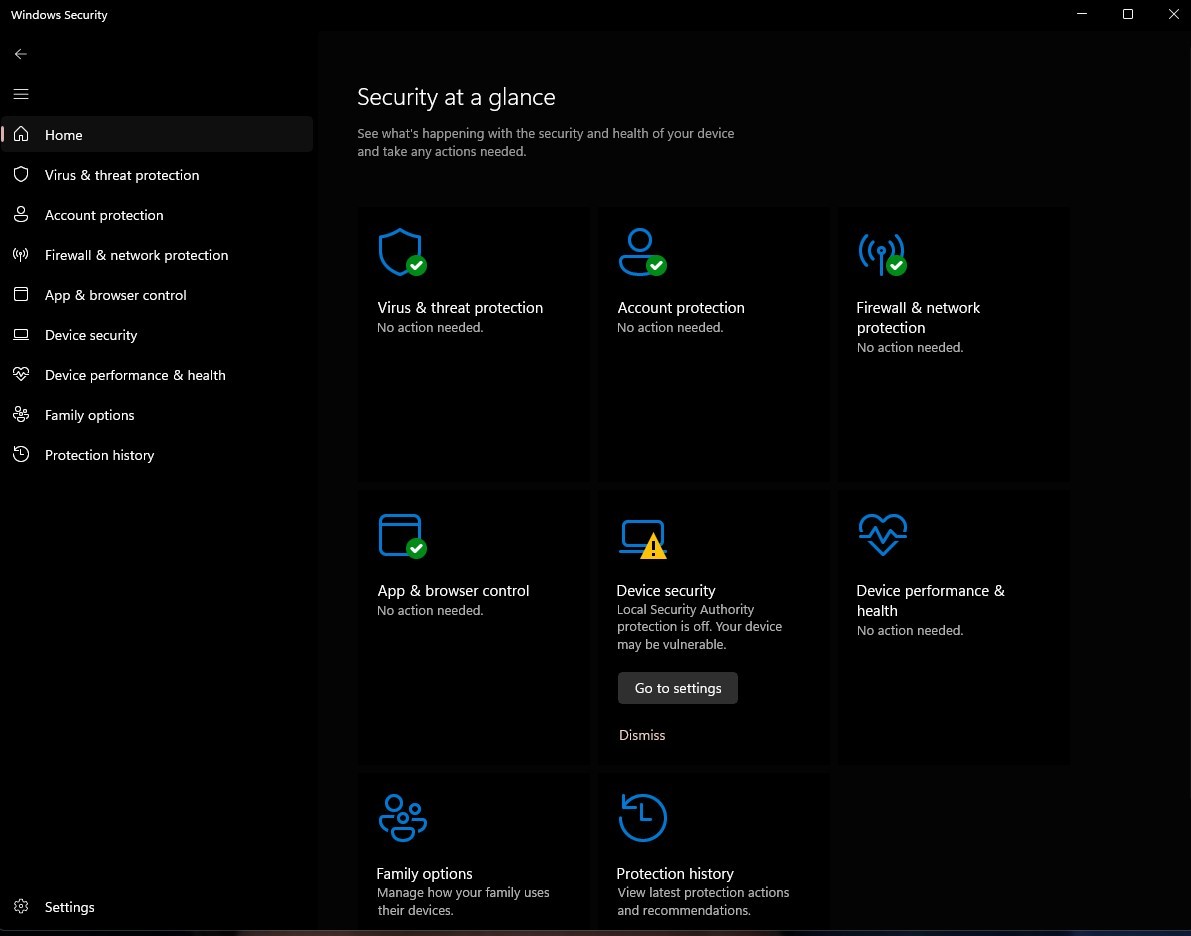
Task: Click the Home house icon in sidebar
Action: (21, 134)
